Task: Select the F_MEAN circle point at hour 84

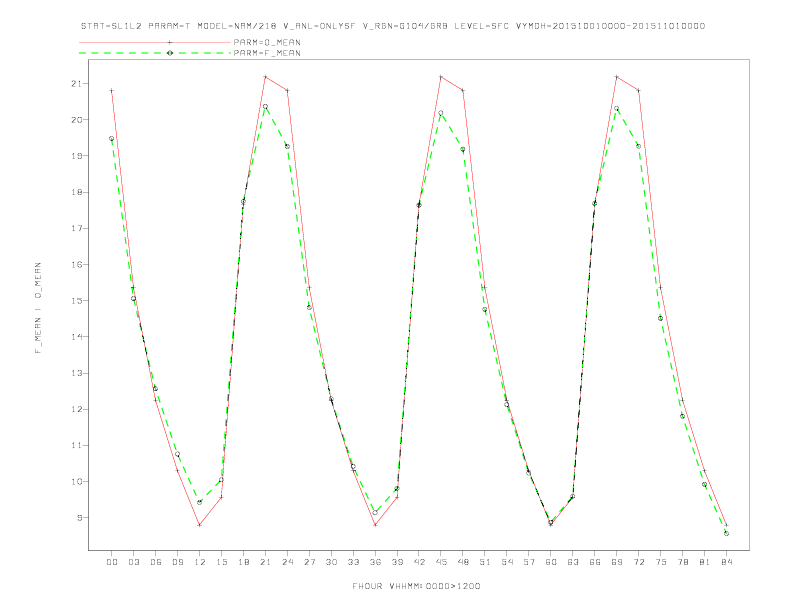Action: pos(726,533)
